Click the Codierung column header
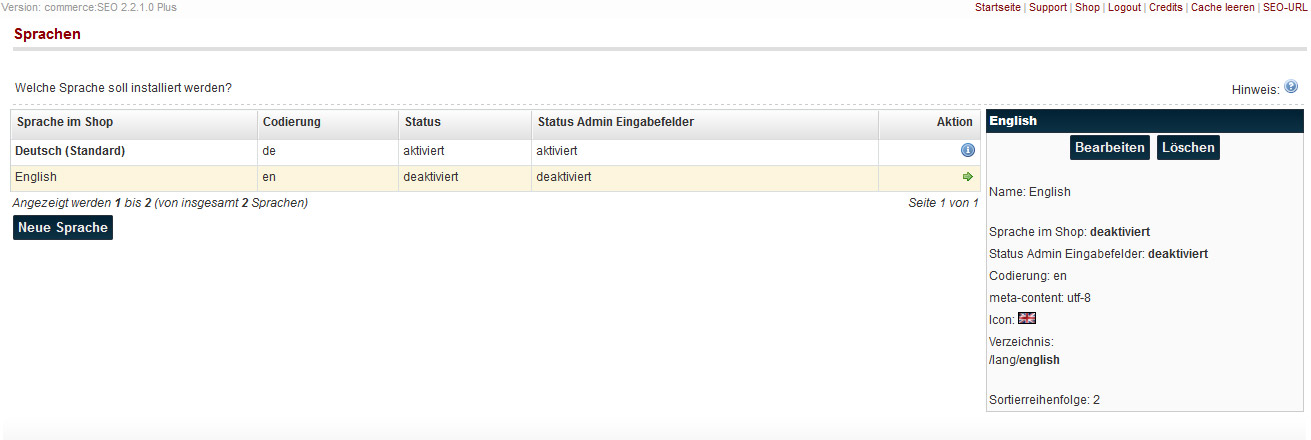Image resolution: width=1311 pixels, height=440 pixels. tap(292, 122)
